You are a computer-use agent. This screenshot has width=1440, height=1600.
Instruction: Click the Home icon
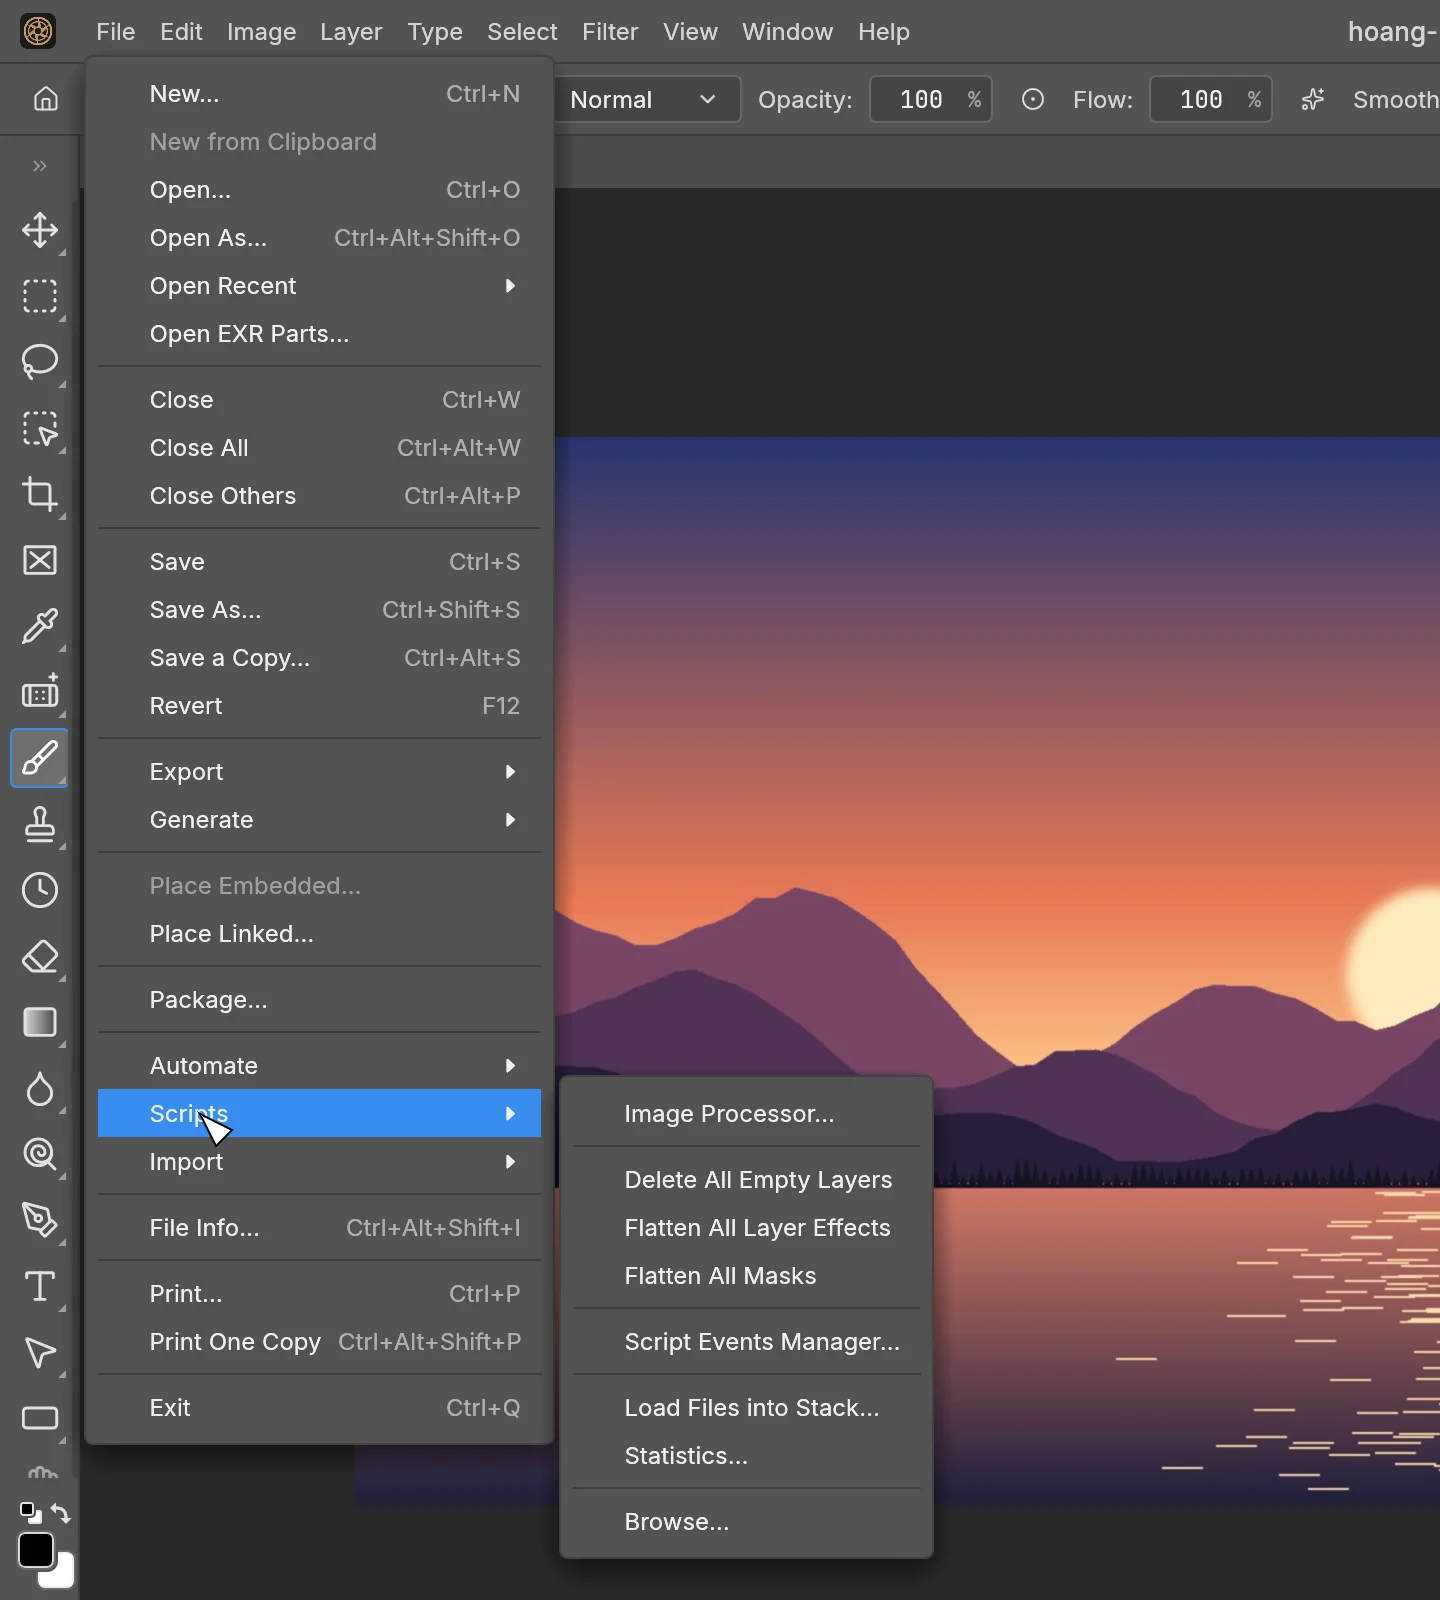(x=46, y=99)
